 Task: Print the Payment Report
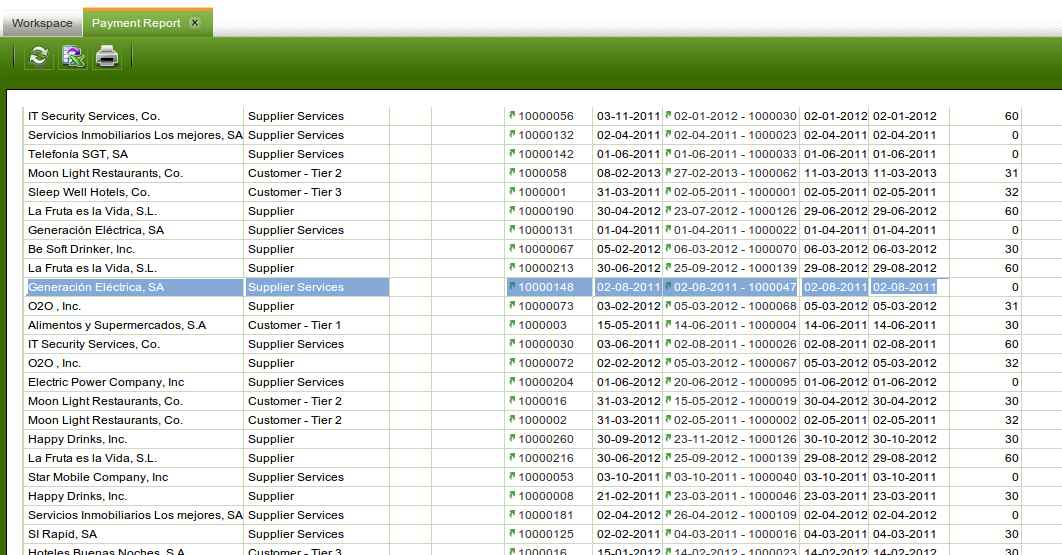(x=107, y=56)
